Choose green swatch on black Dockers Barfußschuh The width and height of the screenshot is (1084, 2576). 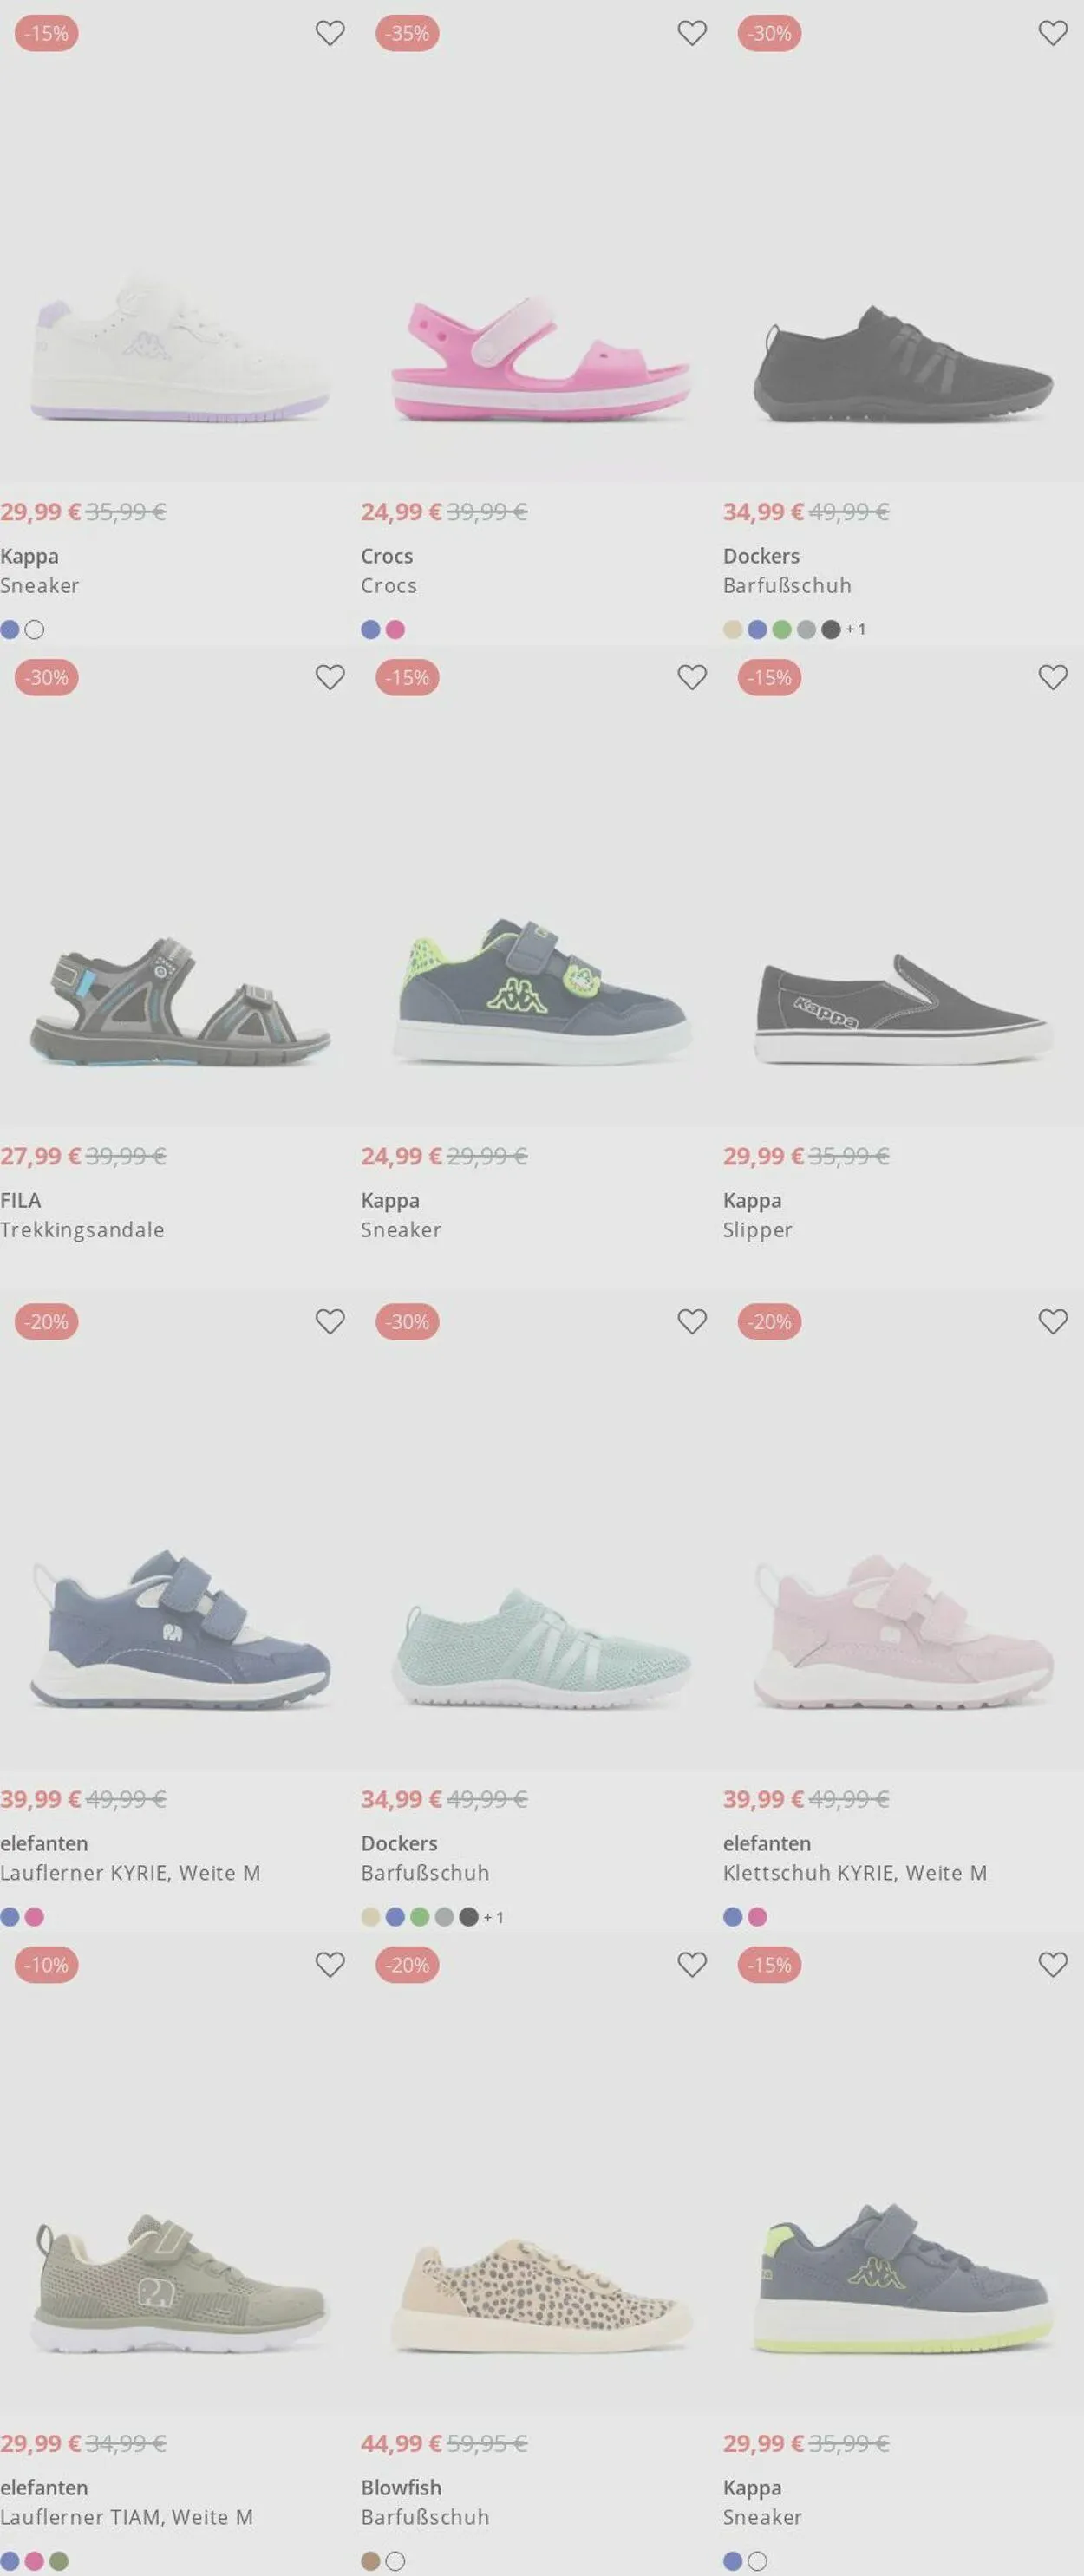[782, 629]
